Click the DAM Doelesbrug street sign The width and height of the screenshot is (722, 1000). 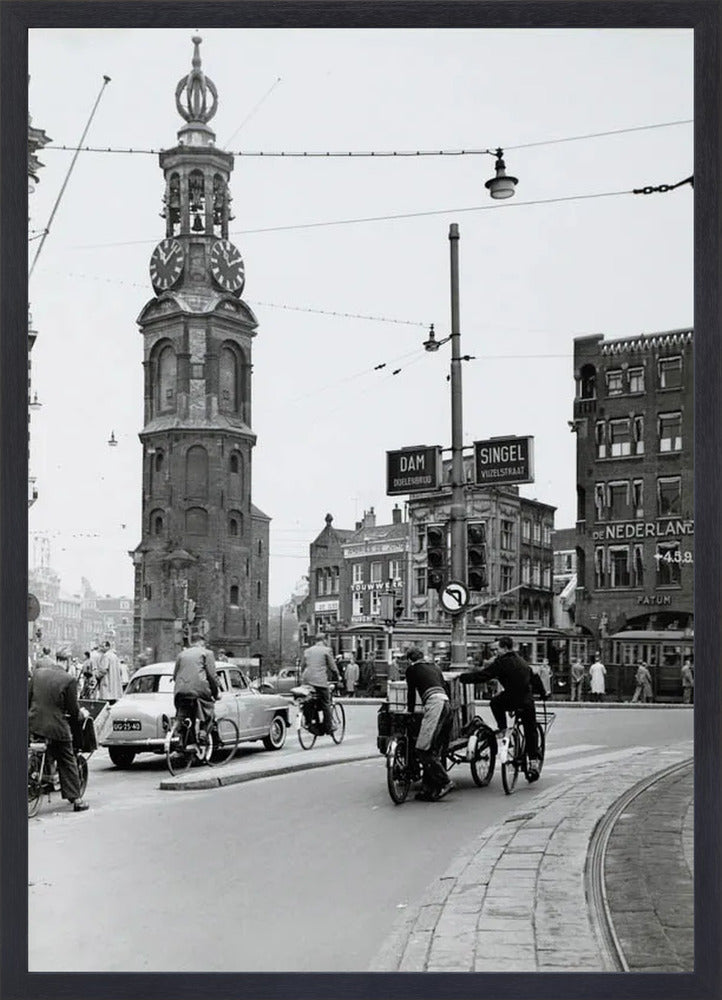[413, 470]
